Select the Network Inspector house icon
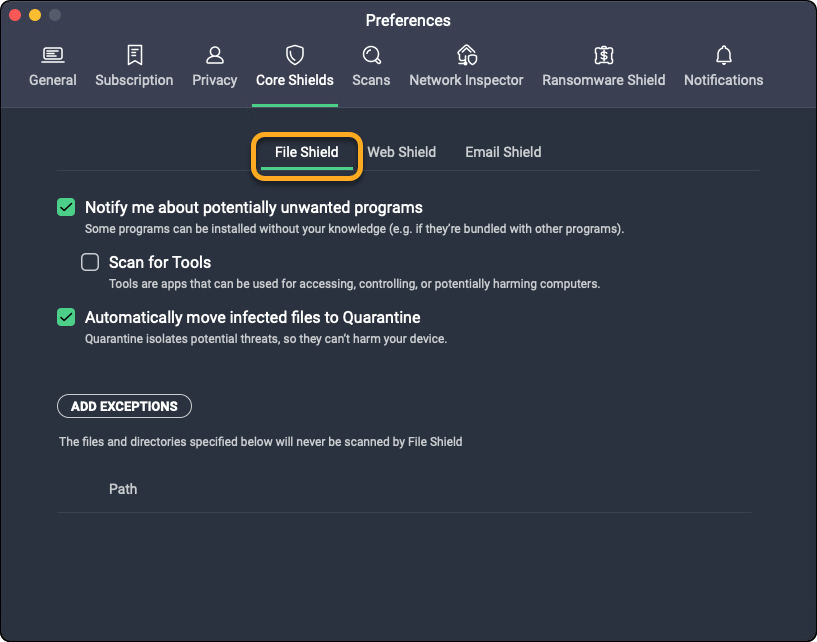Image resolution: width=817 pixels, height=642 pixels. point(466,55)
